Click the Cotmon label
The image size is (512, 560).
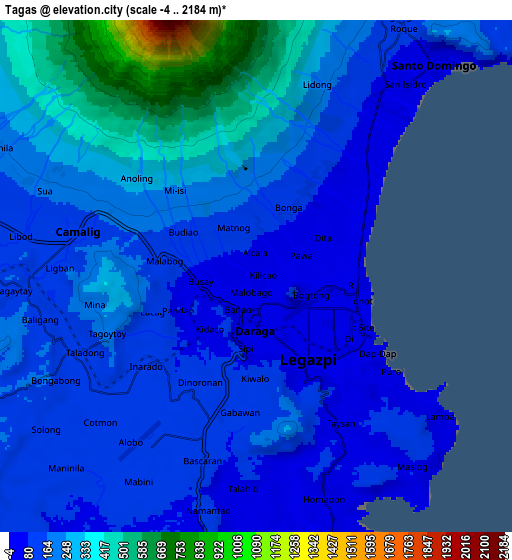pos(100,423)
